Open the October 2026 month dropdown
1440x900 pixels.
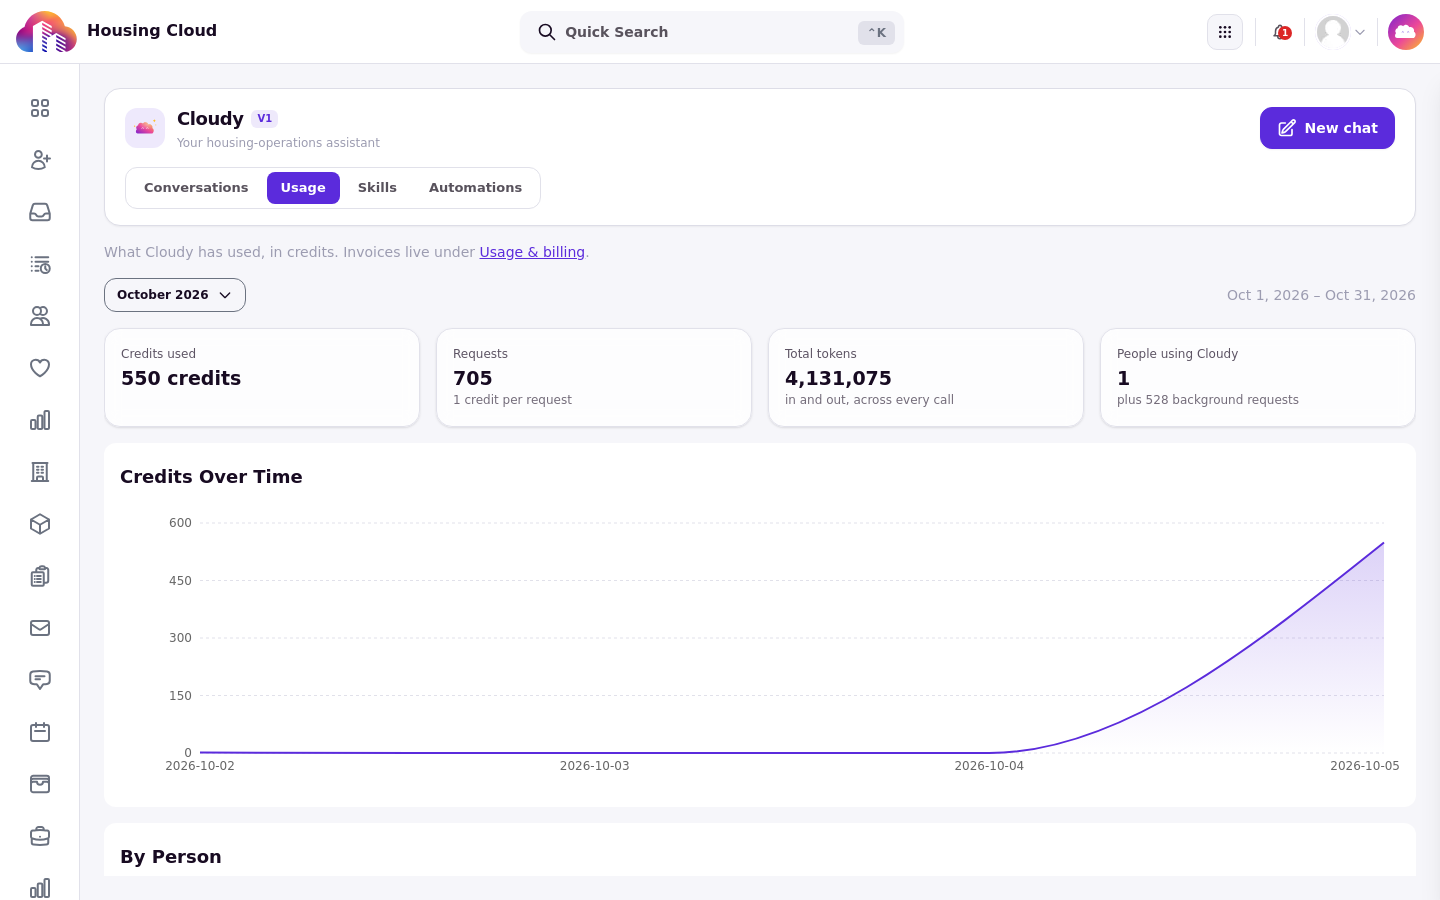click(x=175, y=295)
